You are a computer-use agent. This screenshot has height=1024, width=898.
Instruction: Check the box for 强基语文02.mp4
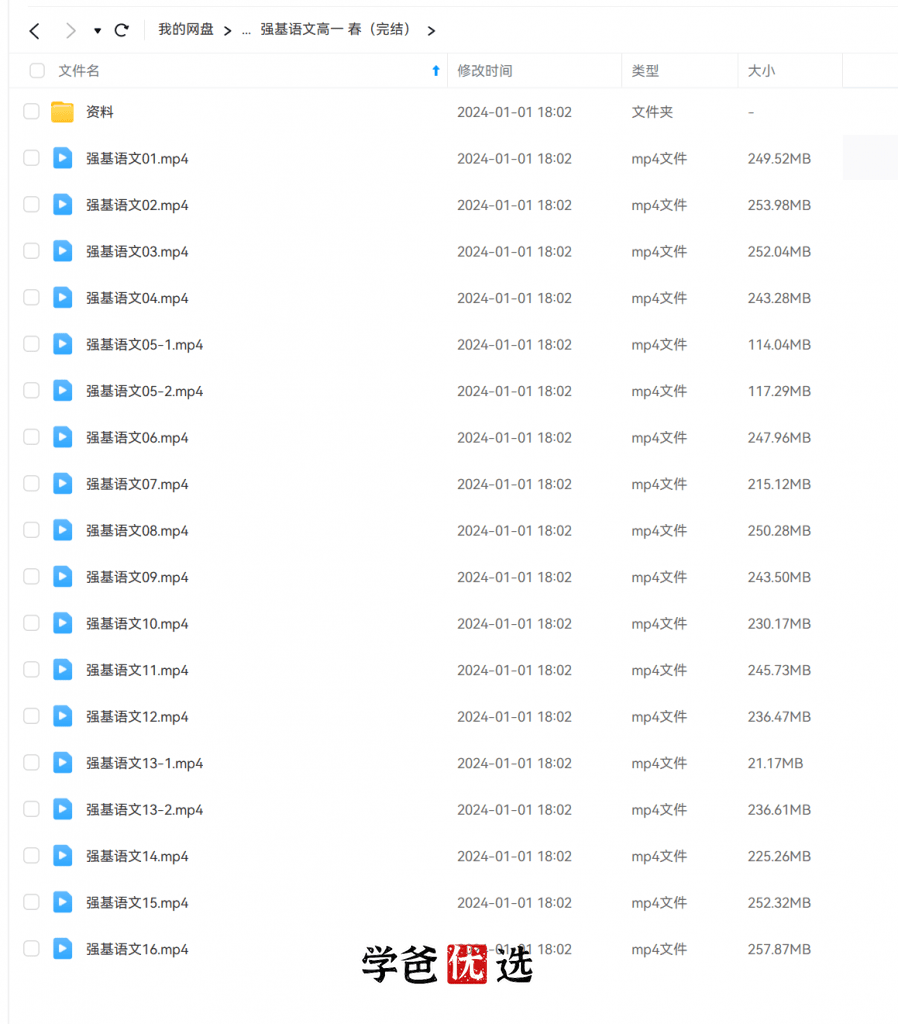coord(31,204)
